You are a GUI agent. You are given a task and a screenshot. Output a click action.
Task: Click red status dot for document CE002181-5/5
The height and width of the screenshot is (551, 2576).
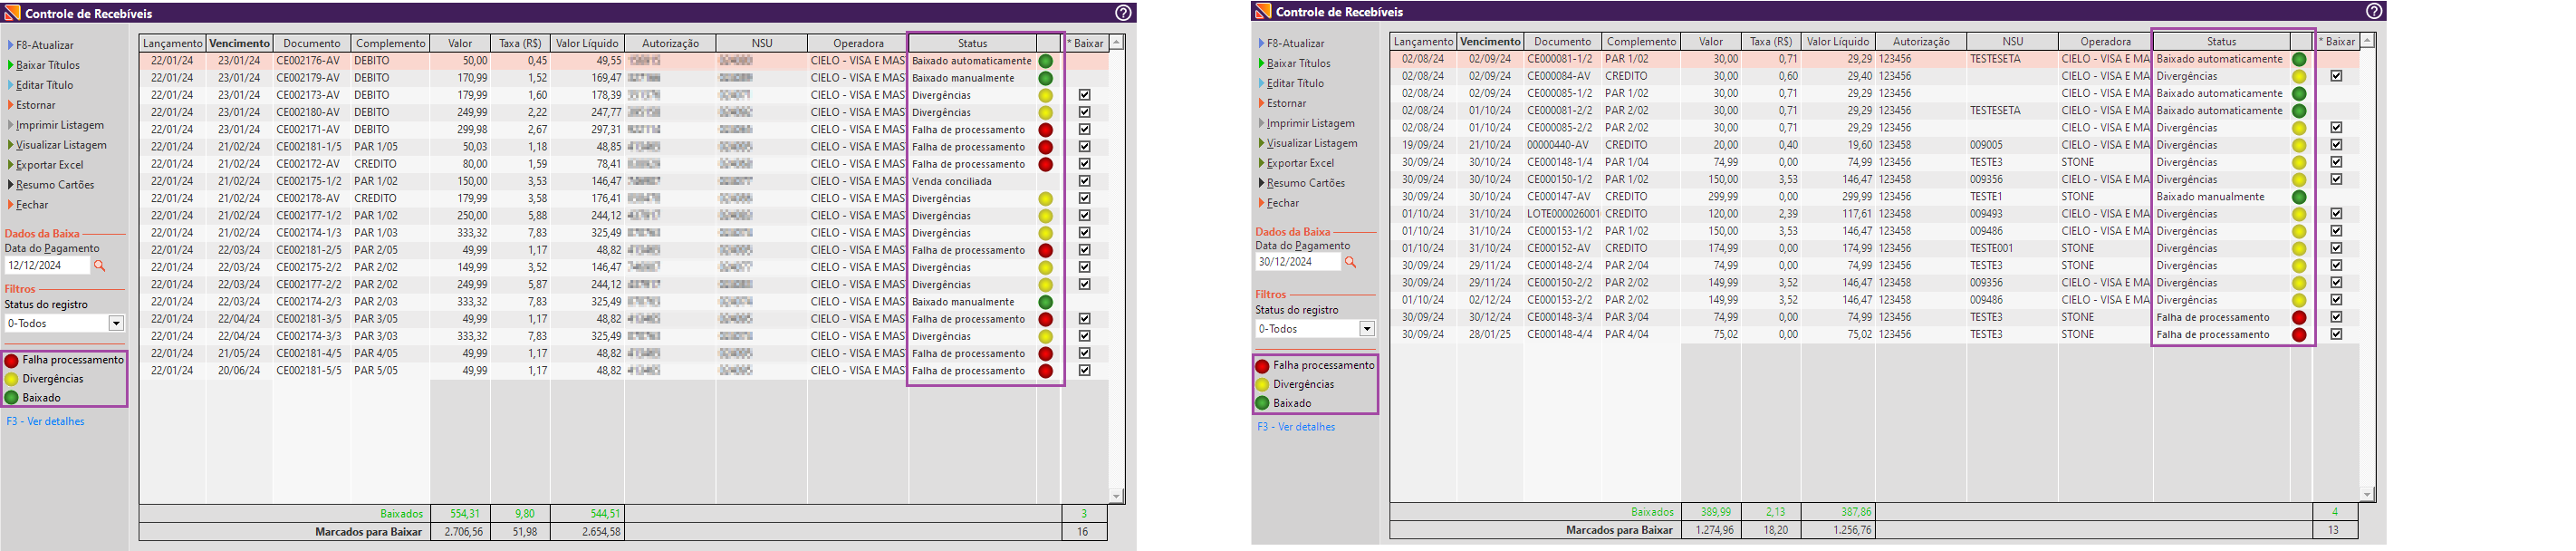click(x=1046, y=371)
